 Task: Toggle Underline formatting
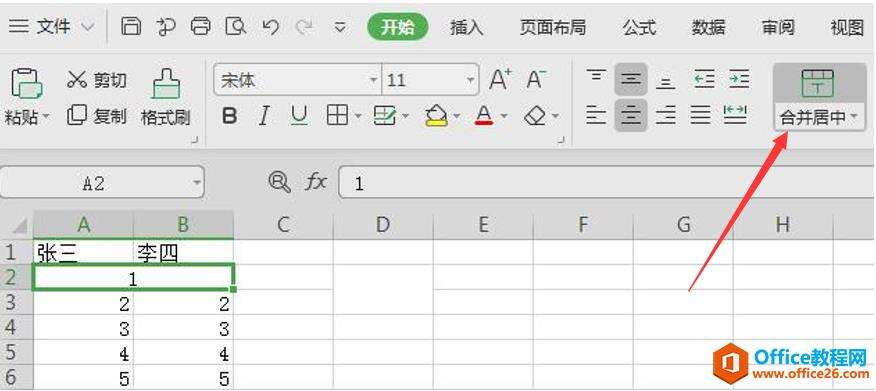pos(299,116)
